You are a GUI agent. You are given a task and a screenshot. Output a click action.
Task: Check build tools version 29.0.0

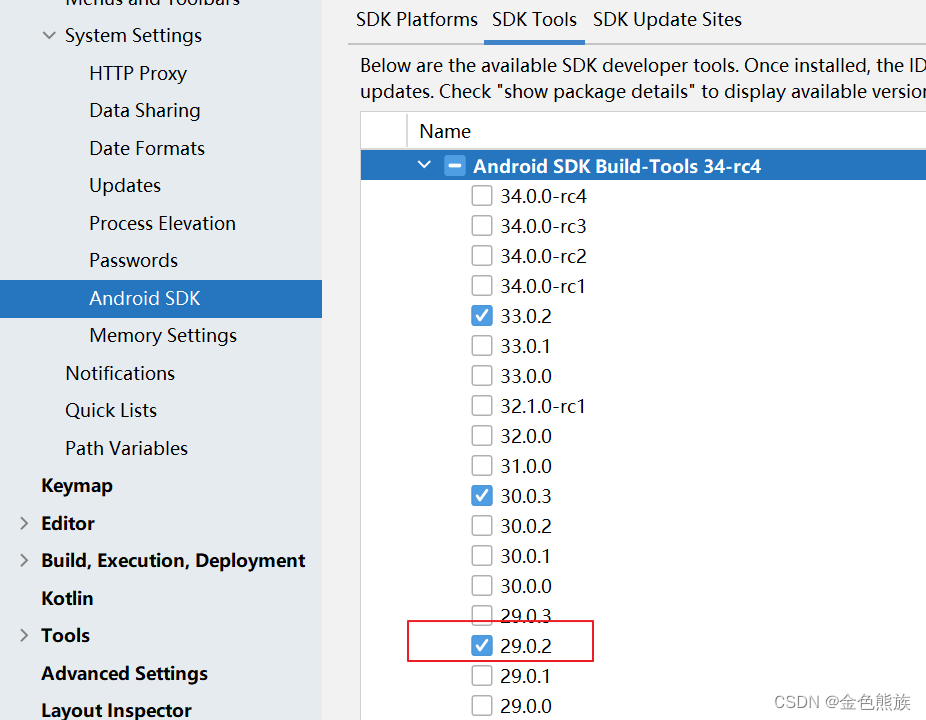click(482, 706)
